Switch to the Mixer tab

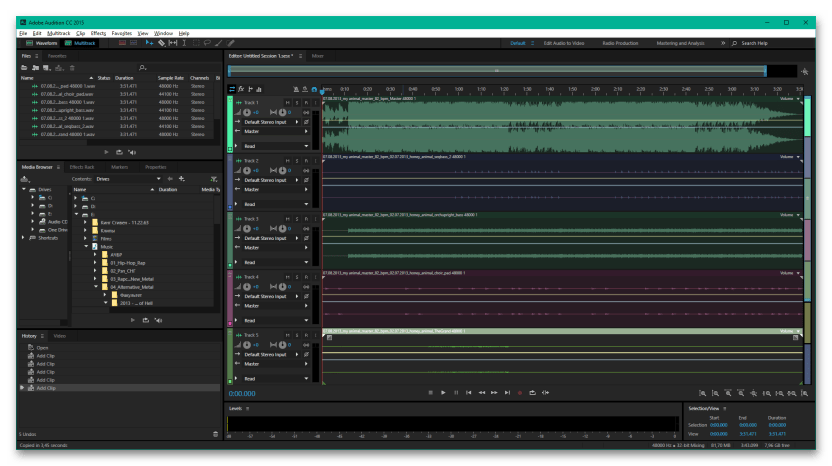click(x=317, y=56)
